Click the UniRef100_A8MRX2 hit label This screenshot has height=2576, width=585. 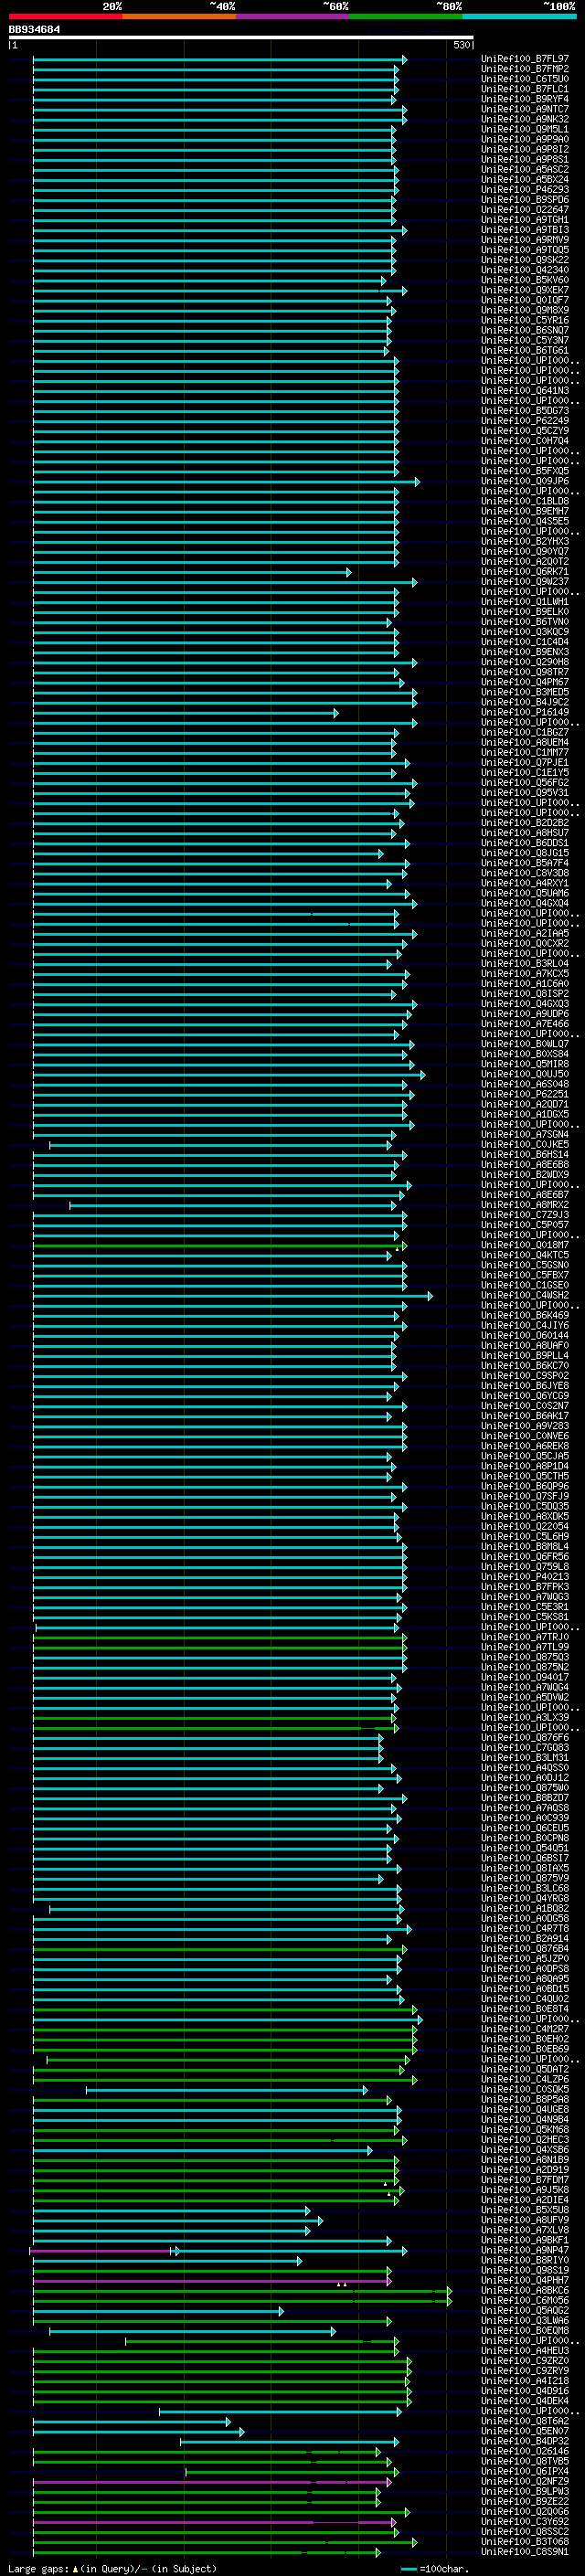tap(525, 1205)
